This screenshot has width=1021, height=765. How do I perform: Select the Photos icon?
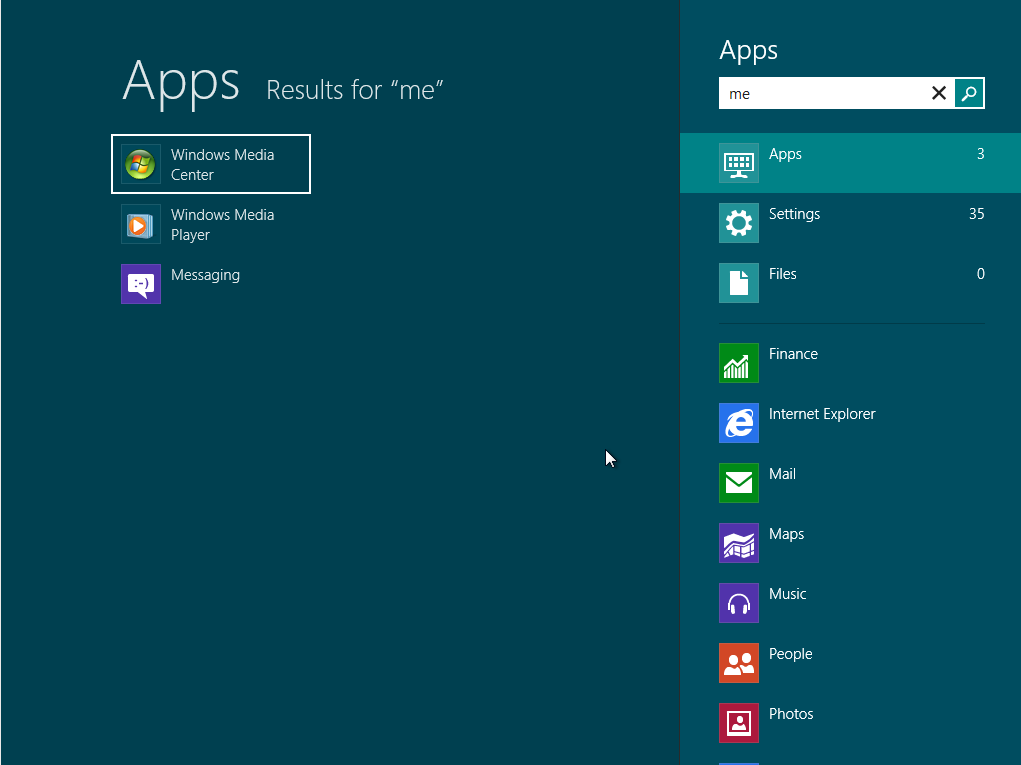738,722
